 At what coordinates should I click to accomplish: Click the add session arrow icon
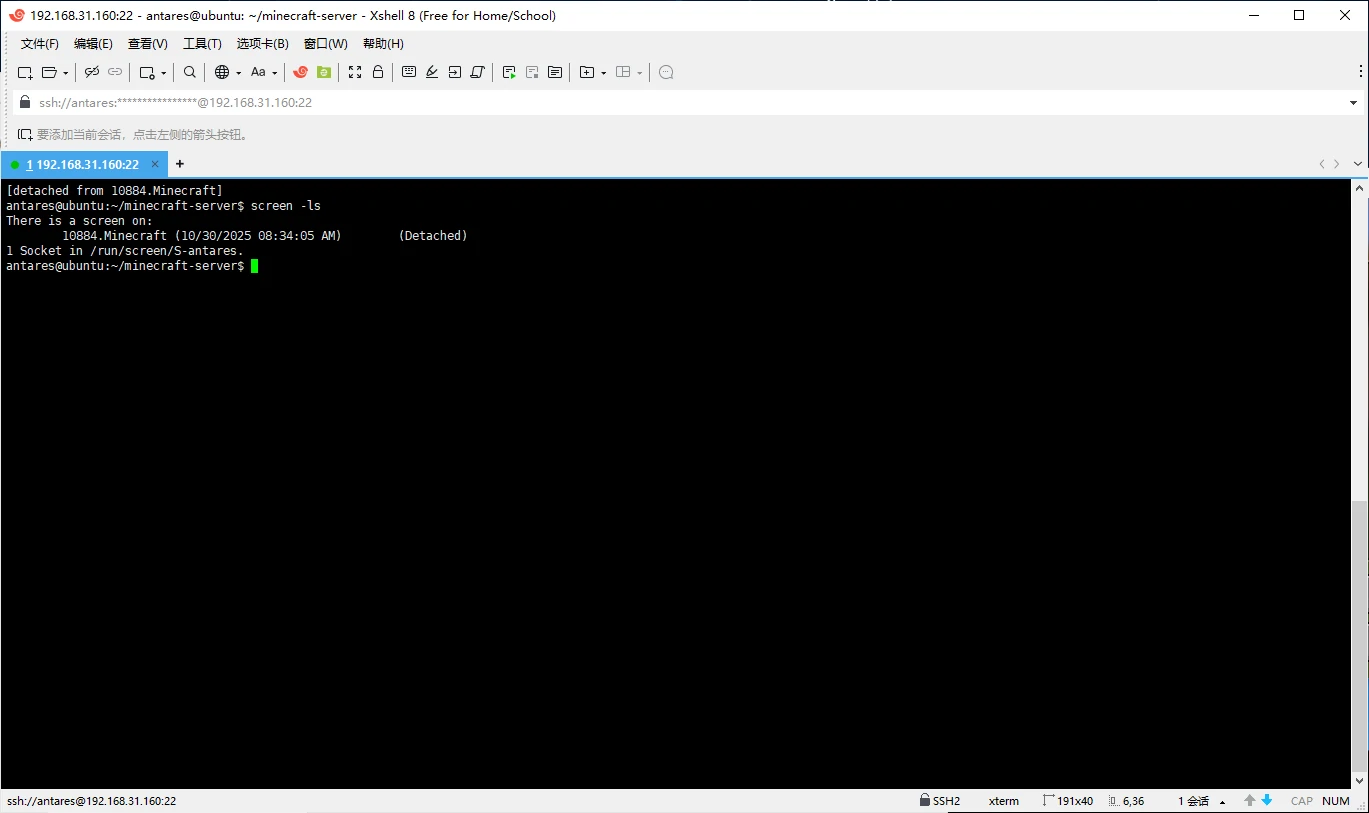tap(24, 134)
